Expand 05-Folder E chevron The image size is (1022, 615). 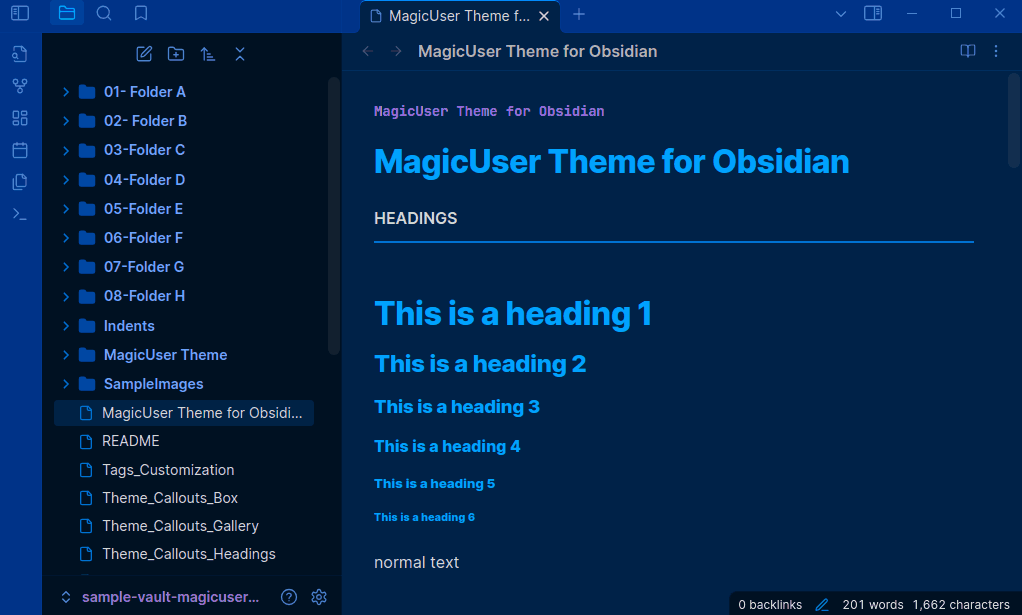[x=66, y=208]
